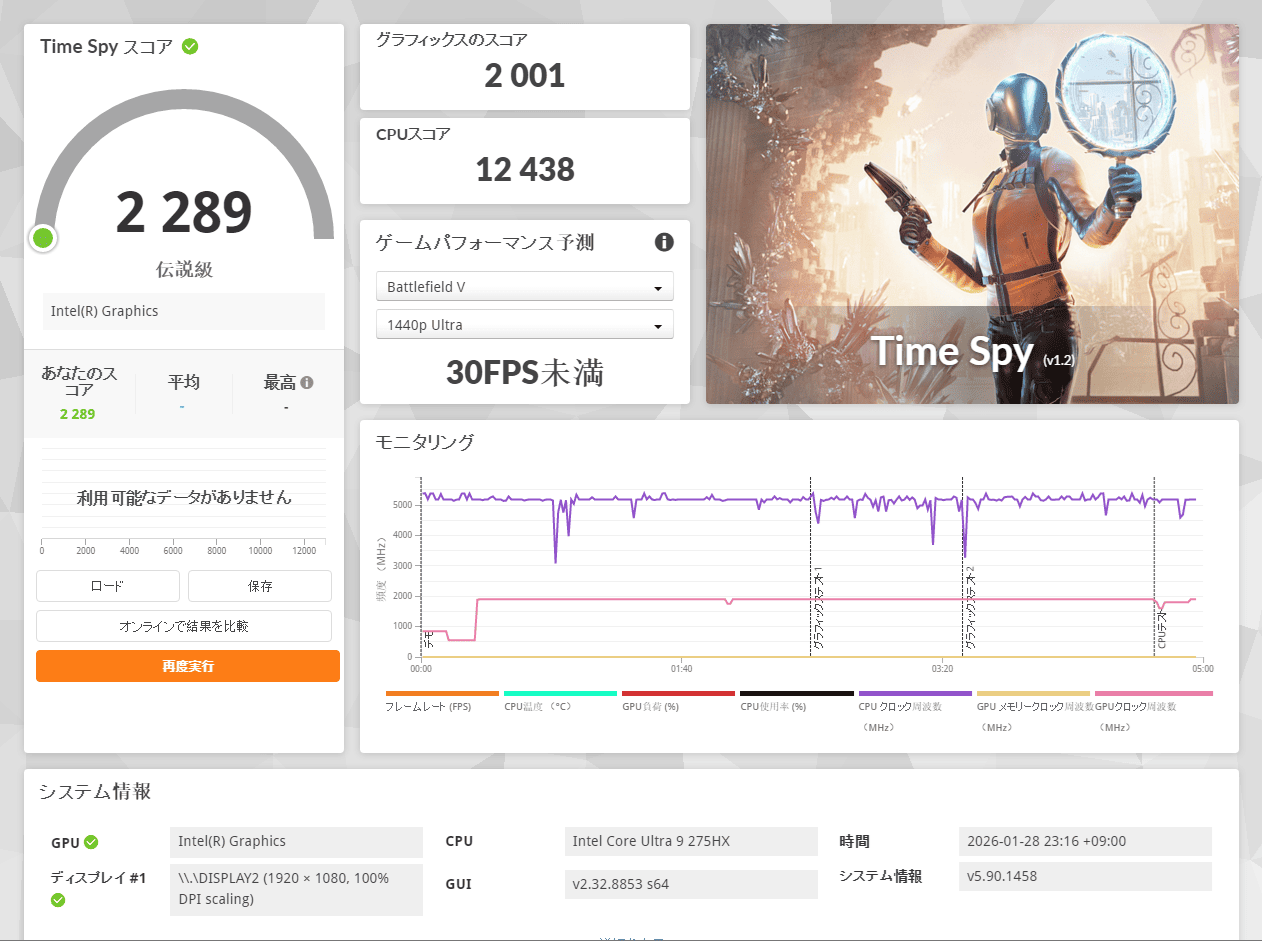
Task: Click the green check under ディスプレイ #1
Action: (x=58, y=900)
